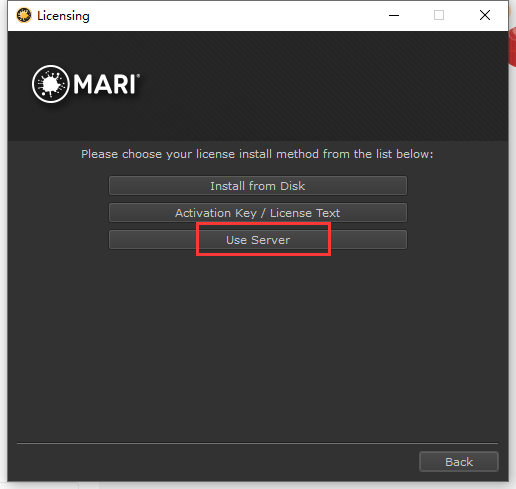The width and height of the screenshot is (516, 489).
Task: Click the dark header banner right of MARI logo
Action: coord(323,86)
